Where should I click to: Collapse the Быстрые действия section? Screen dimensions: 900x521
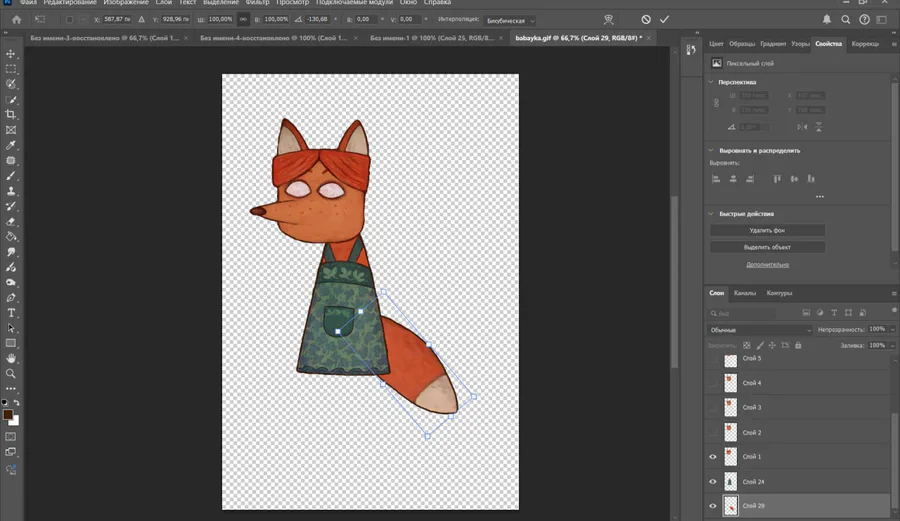pos(711,214)
